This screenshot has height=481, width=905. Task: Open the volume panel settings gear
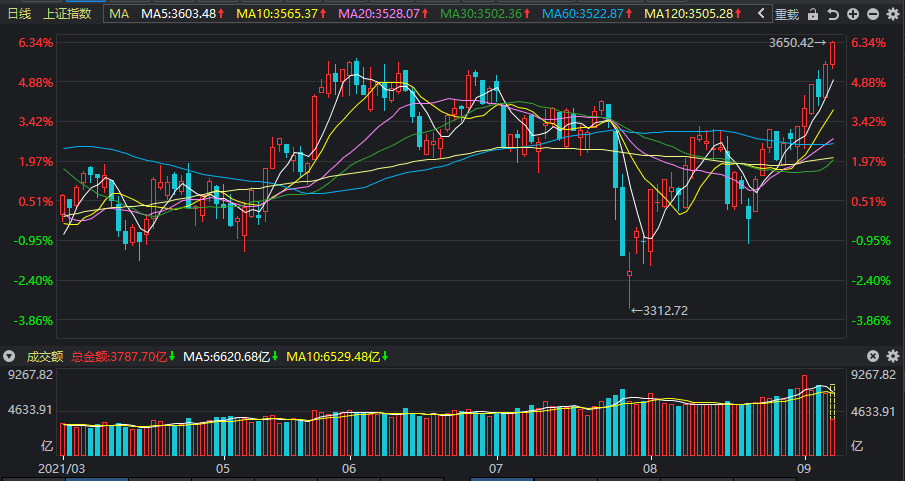coord(893,356)
